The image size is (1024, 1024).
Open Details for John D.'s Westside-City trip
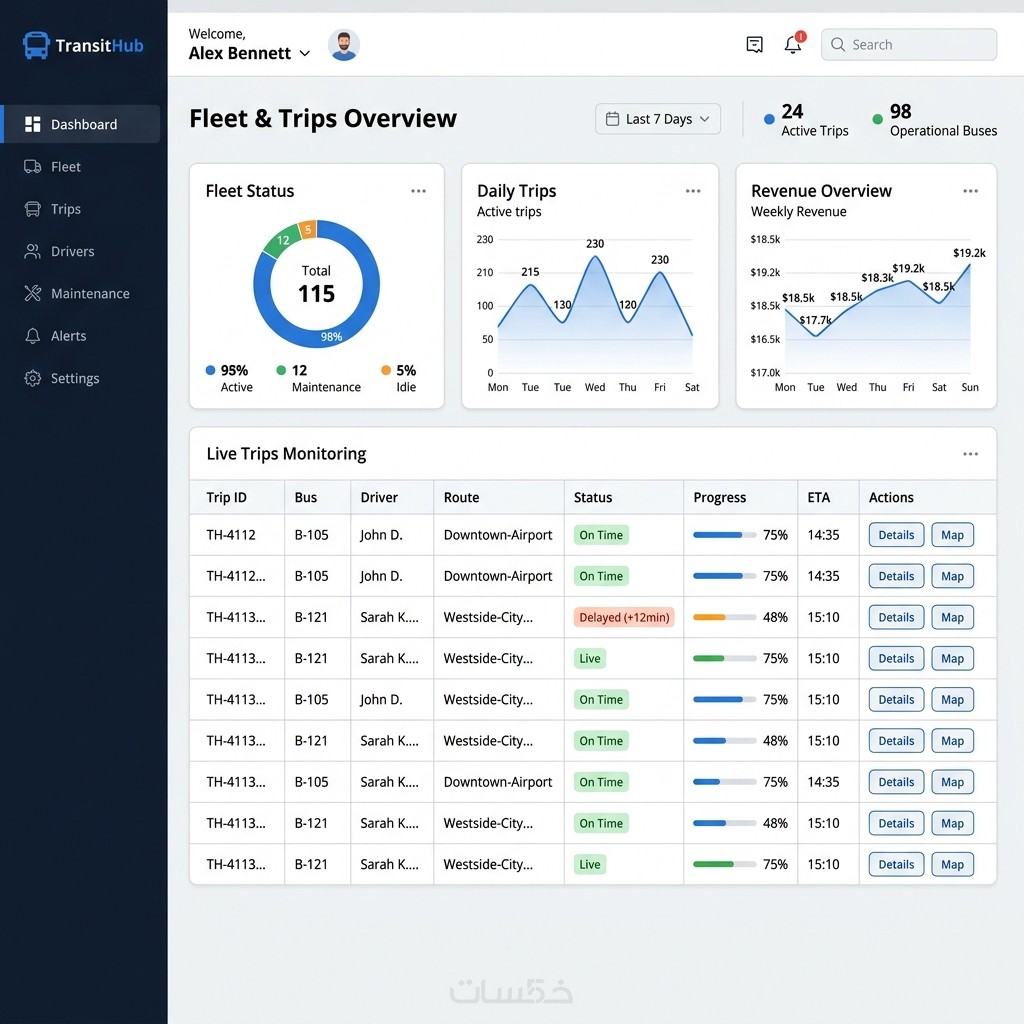896,699
